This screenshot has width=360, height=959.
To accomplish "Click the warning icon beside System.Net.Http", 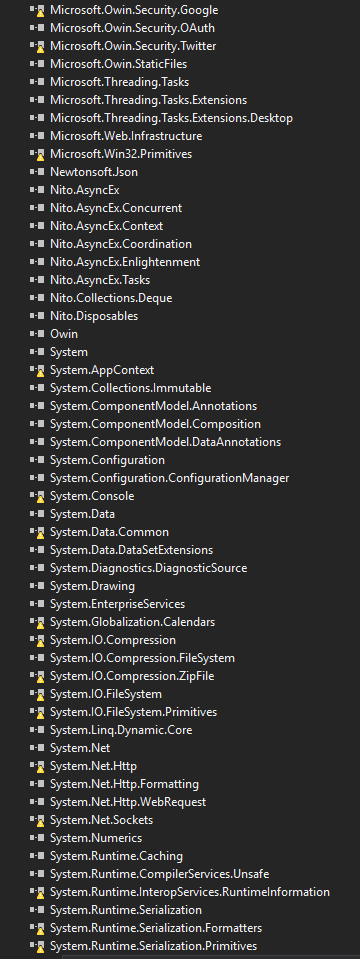I will point(37,766).
